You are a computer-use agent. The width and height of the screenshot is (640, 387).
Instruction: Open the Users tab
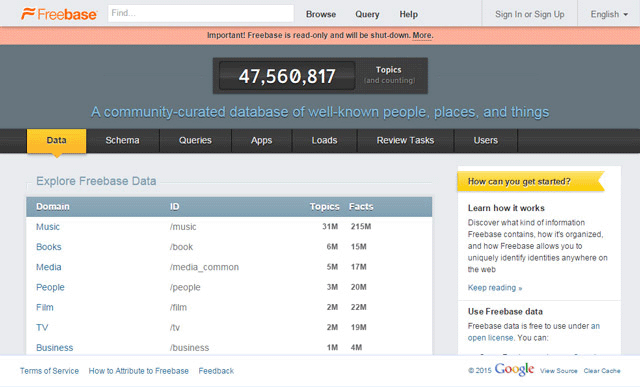[486, 140]
